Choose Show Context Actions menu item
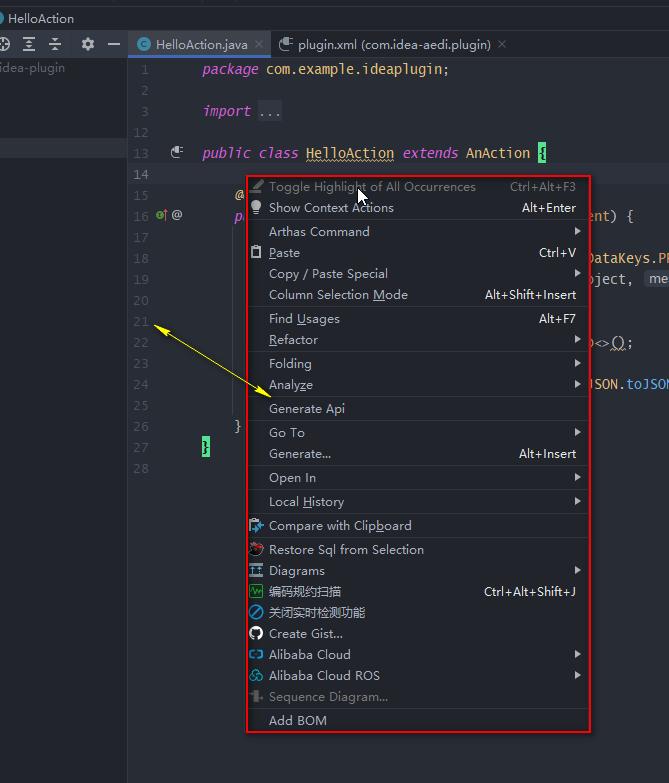The height and width of the screenshot is (783, 669). (x=418, y=207)
